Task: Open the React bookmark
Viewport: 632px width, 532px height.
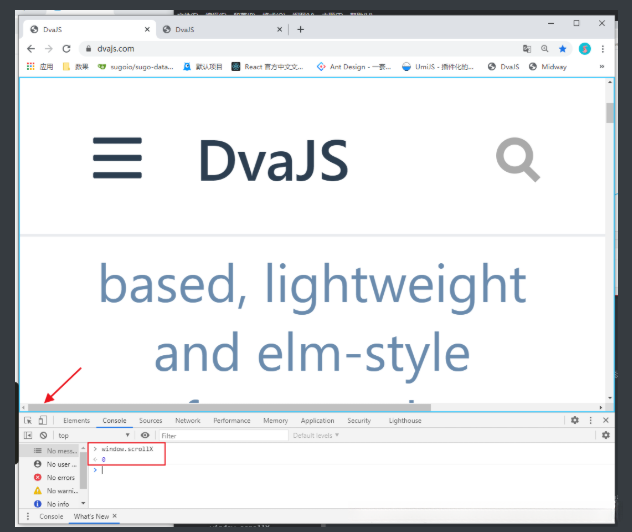Action: (x=267, y=66)
